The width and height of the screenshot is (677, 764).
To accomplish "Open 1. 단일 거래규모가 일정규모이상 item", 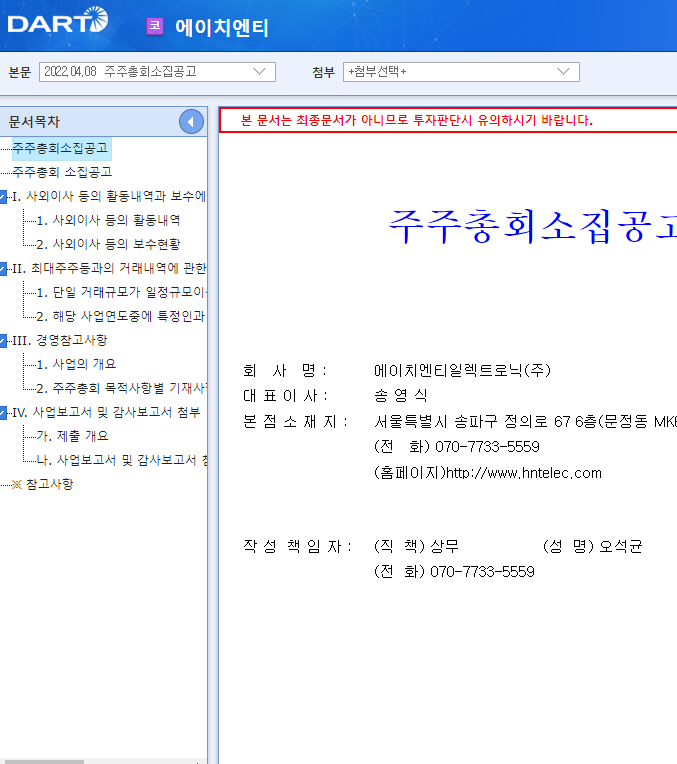I will pyautogui.click(x=122, y=292).
